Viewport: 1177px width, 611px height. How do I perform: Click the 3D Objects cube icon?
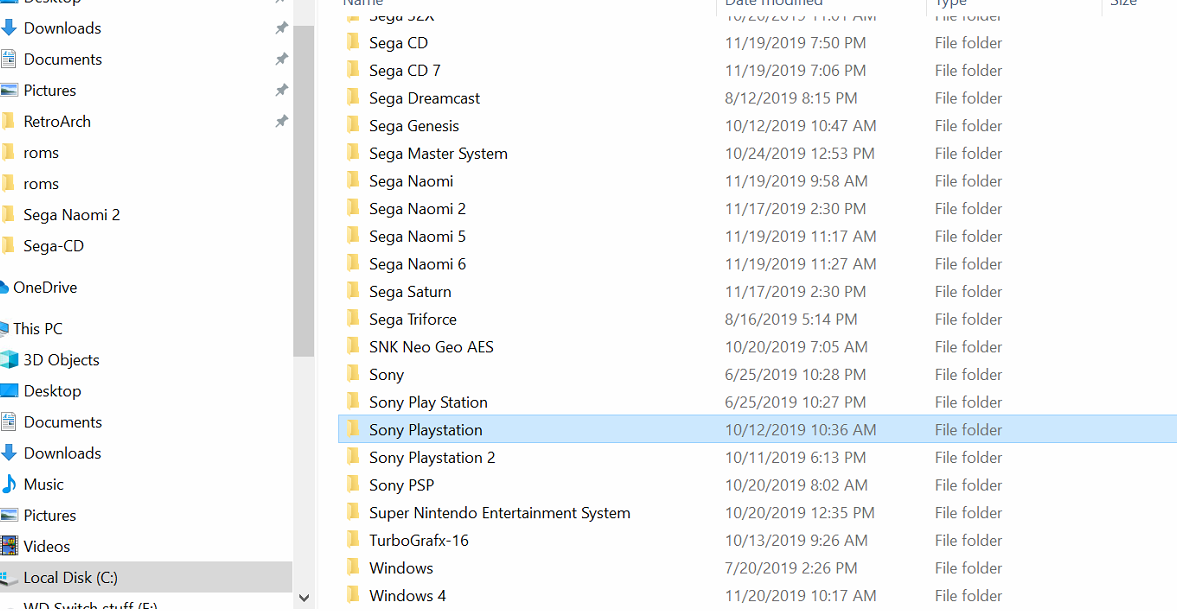coord(8,360)
